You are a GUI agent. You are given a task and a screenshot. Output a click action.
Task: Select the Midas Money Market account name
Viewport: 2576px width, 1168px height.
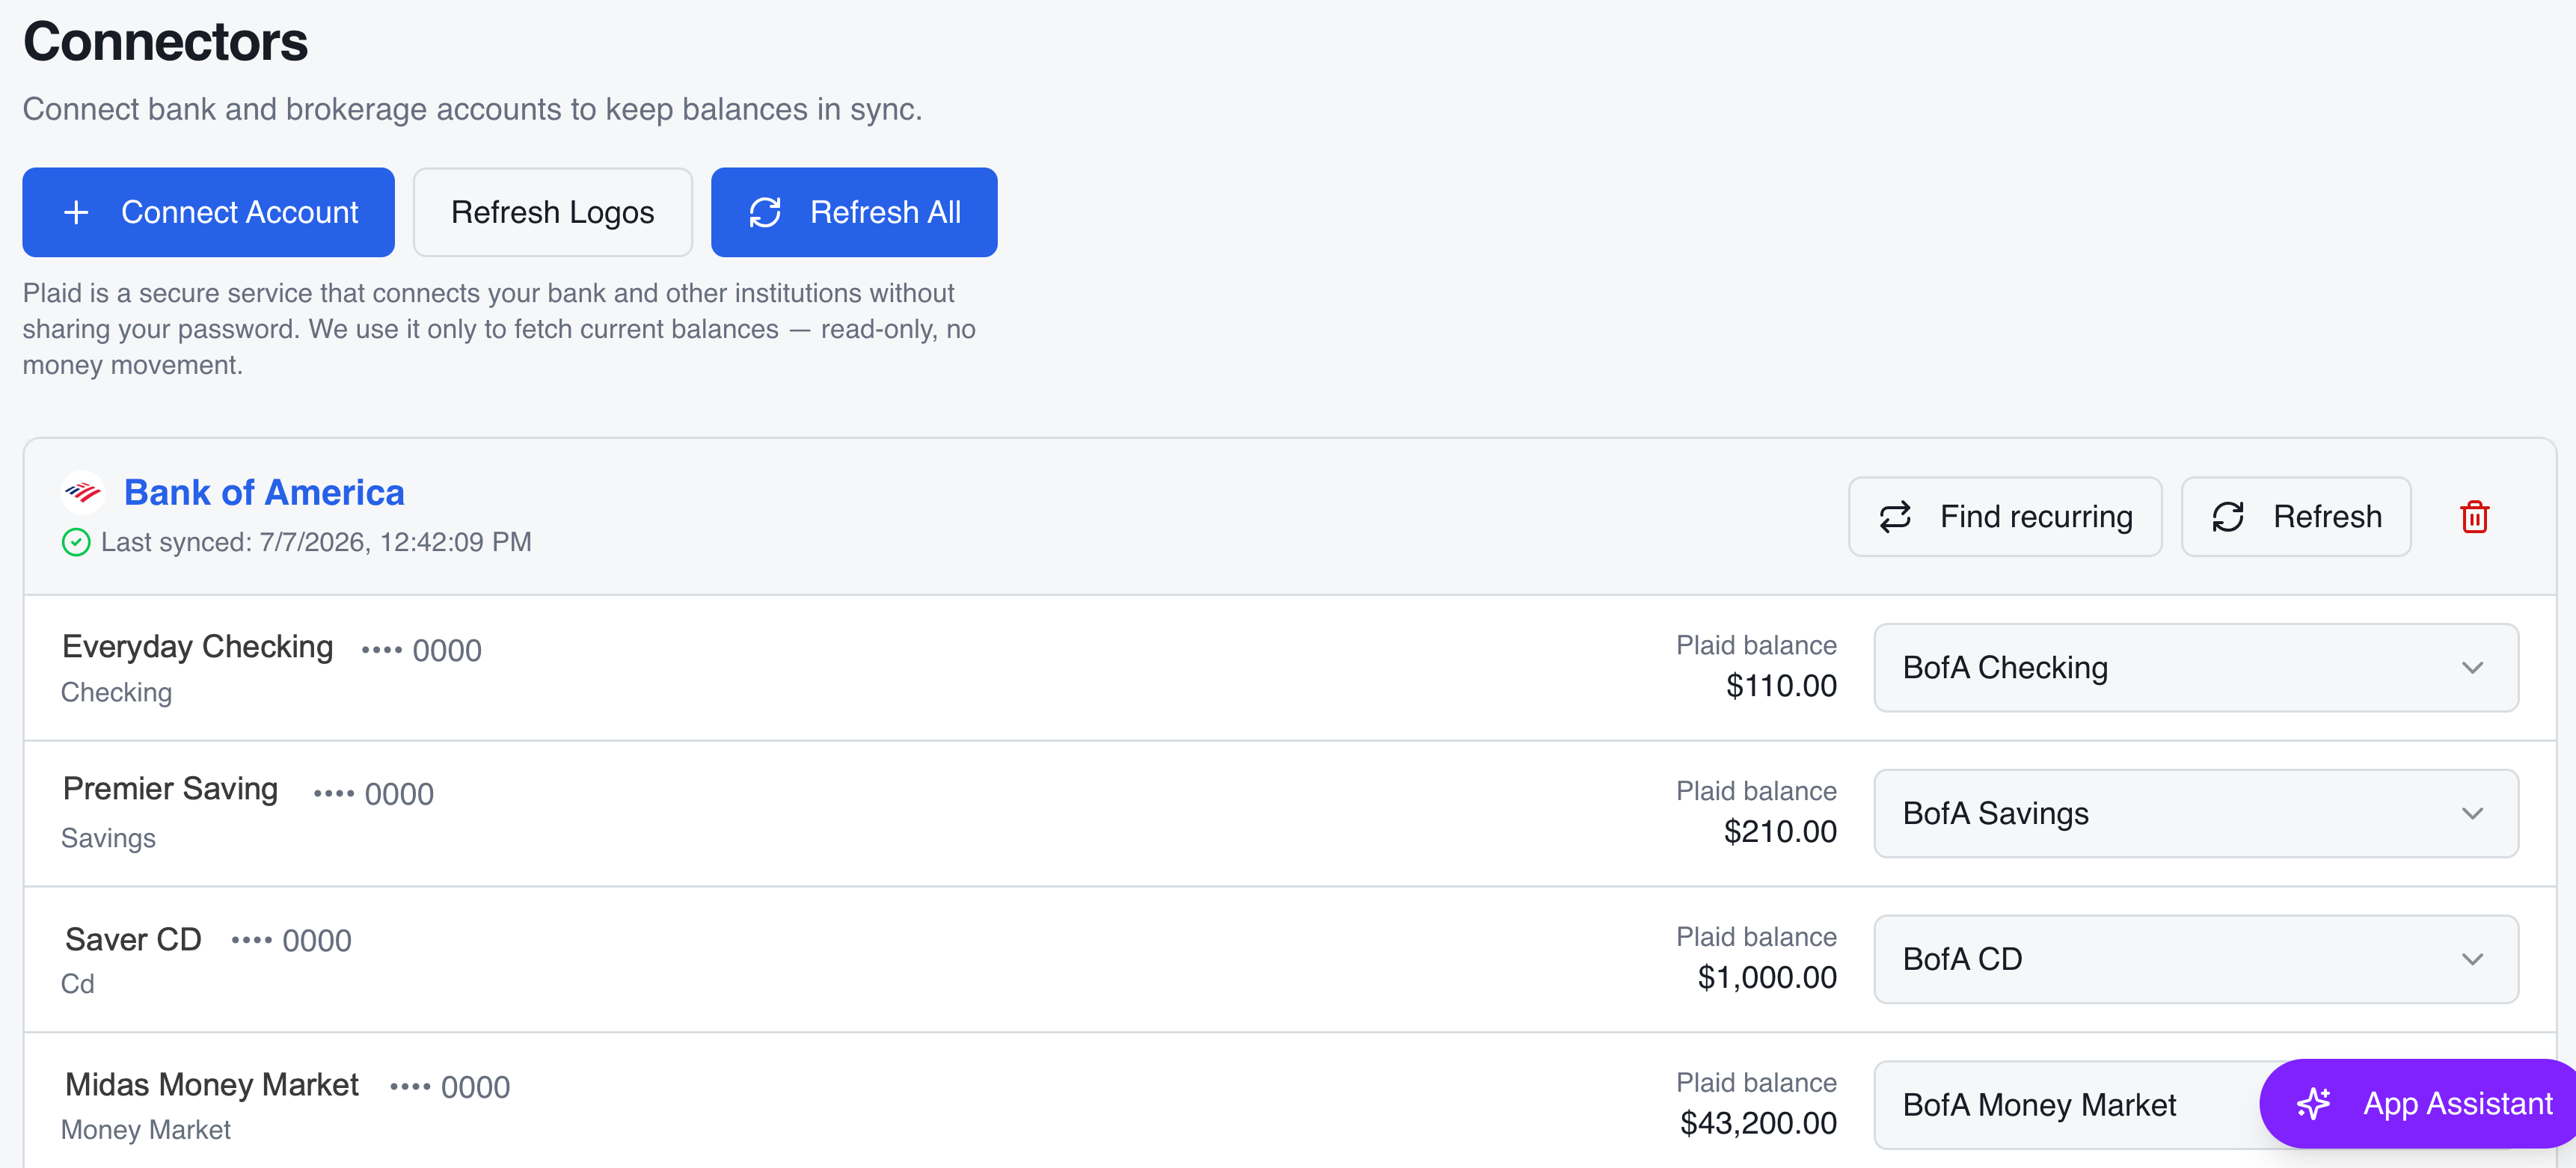coord(212,1085)
